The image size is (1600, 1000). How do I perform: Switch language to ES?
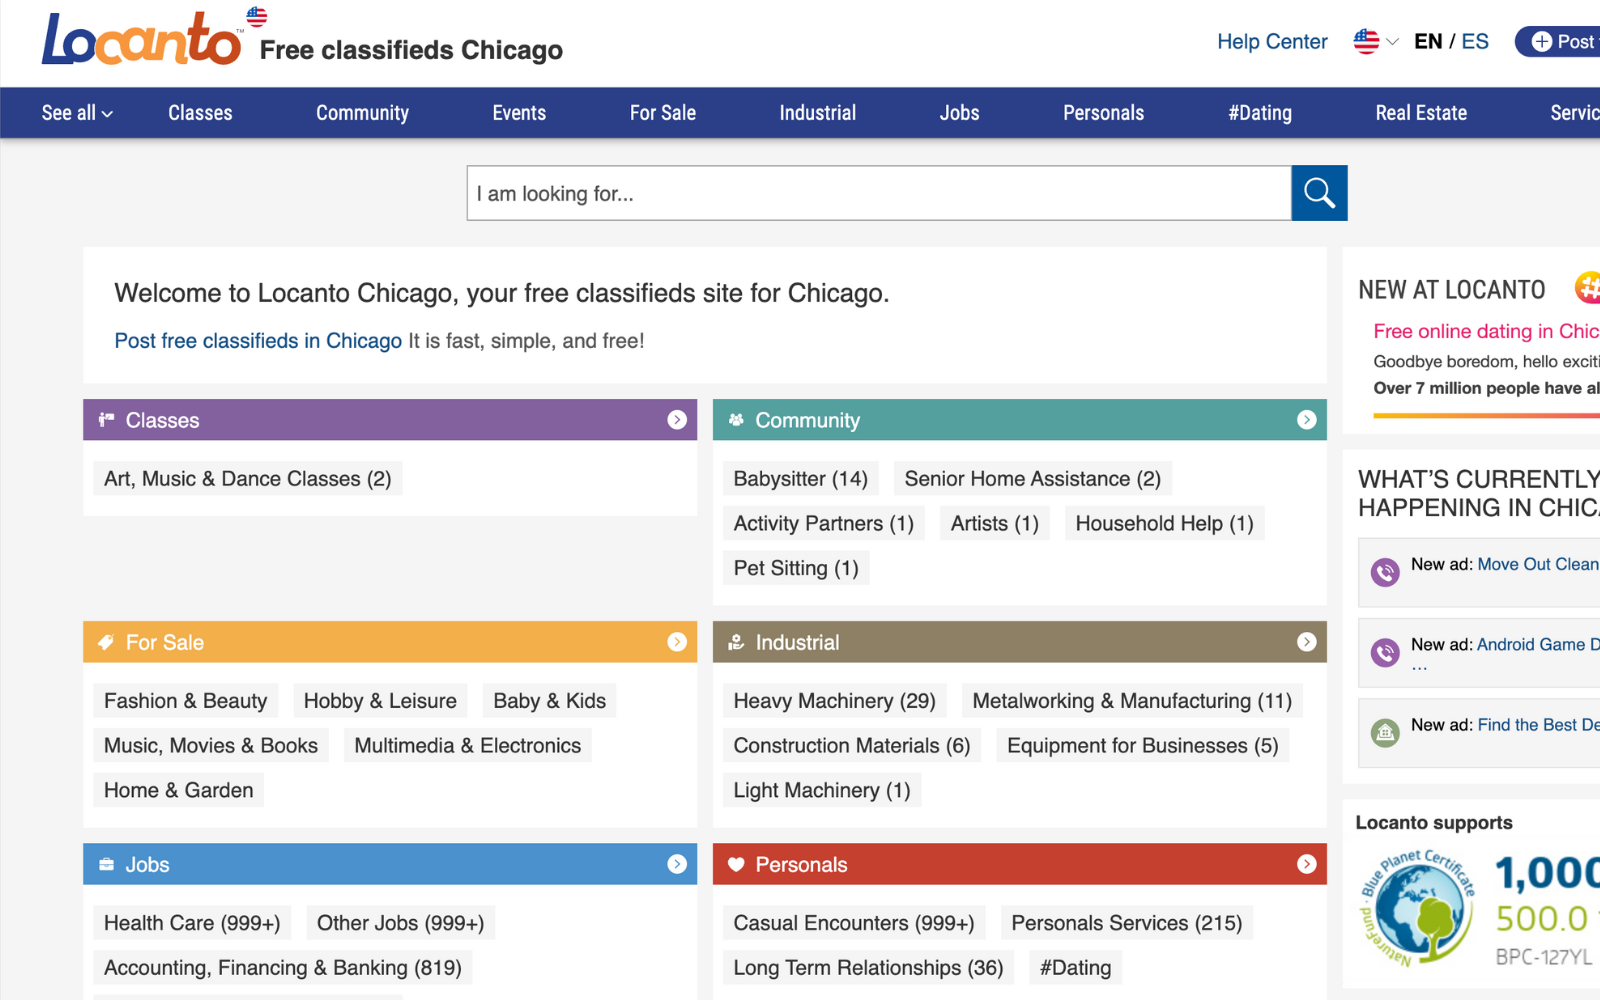pos(1475,42)
